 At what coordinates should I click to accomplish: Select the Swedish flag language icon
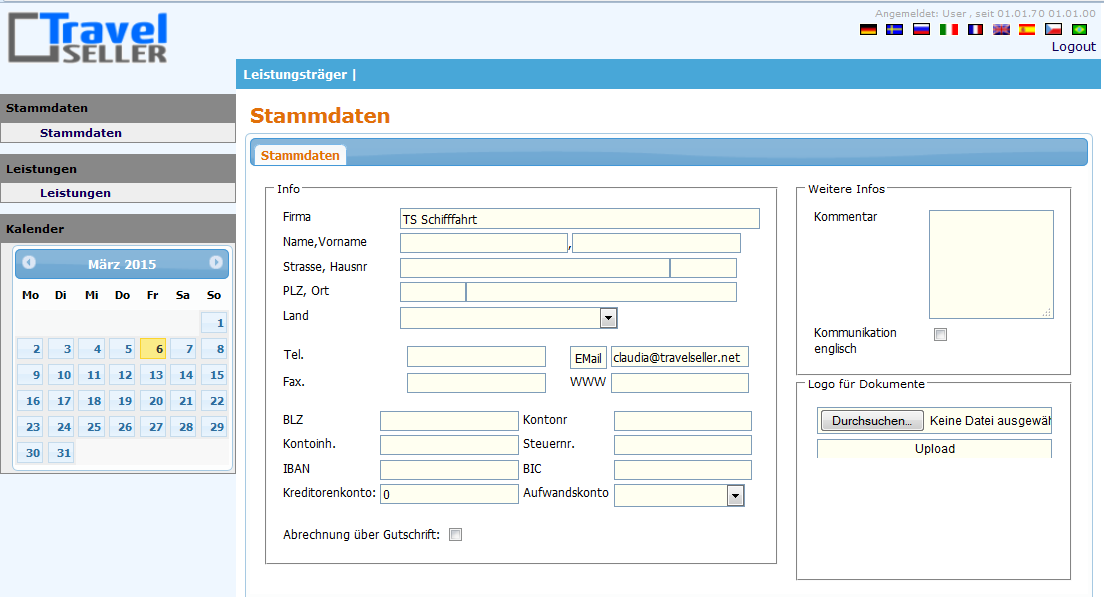(x=895, y=30)
